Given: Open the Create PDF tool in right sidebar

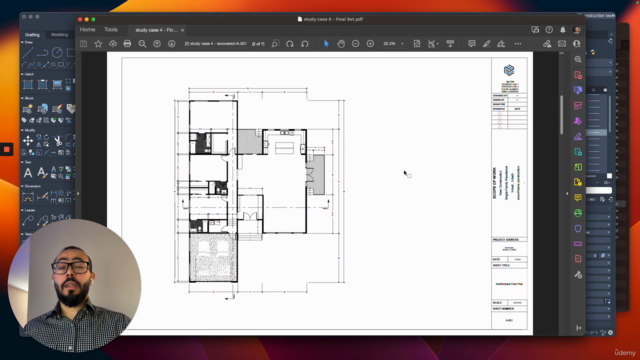Looking at the screenshot, I should click(578, 75).
